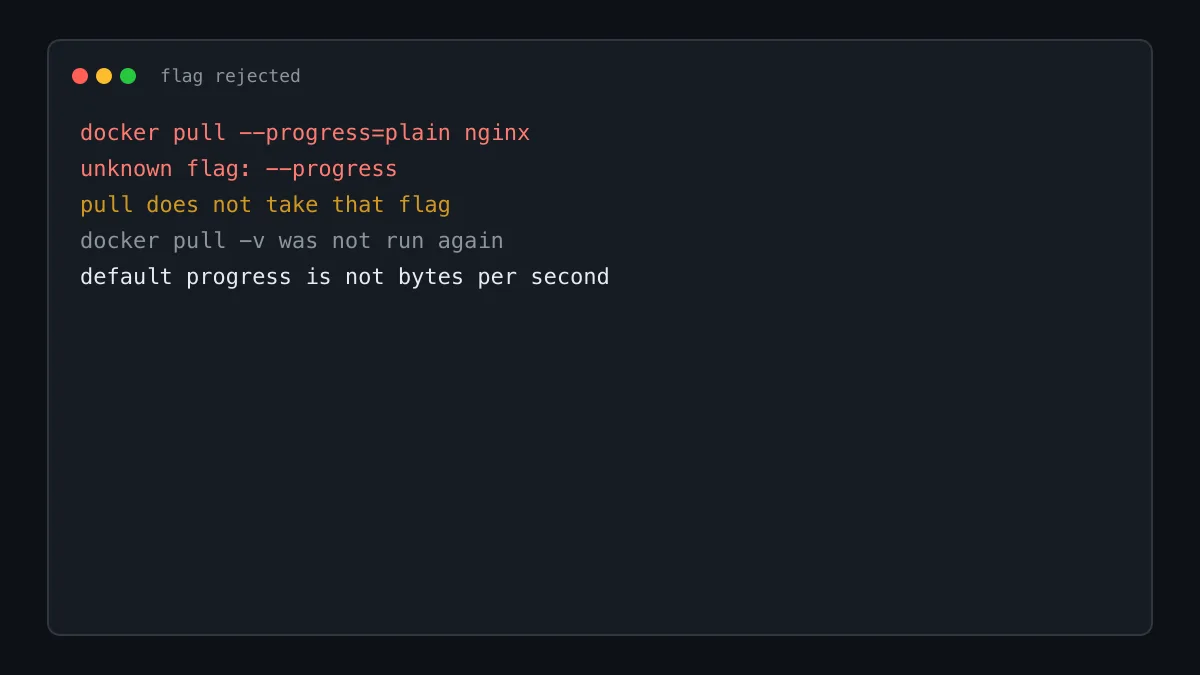The image size is (1200, 675).
Task: Click the word "that" in the yellow line
Action: pyautogui.click(x=358, y=205)
